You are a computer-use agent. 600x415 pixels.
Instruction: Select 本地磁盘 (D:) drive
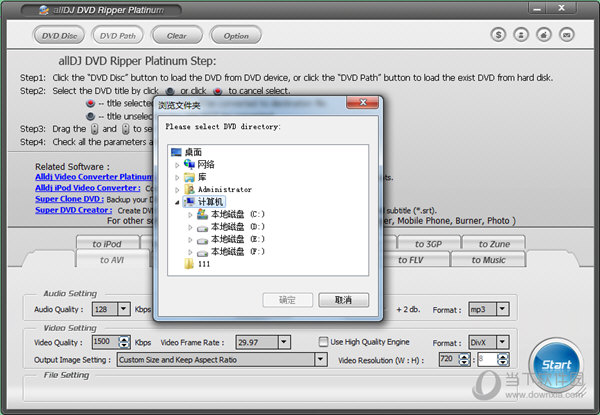click(x=230, y=227)
